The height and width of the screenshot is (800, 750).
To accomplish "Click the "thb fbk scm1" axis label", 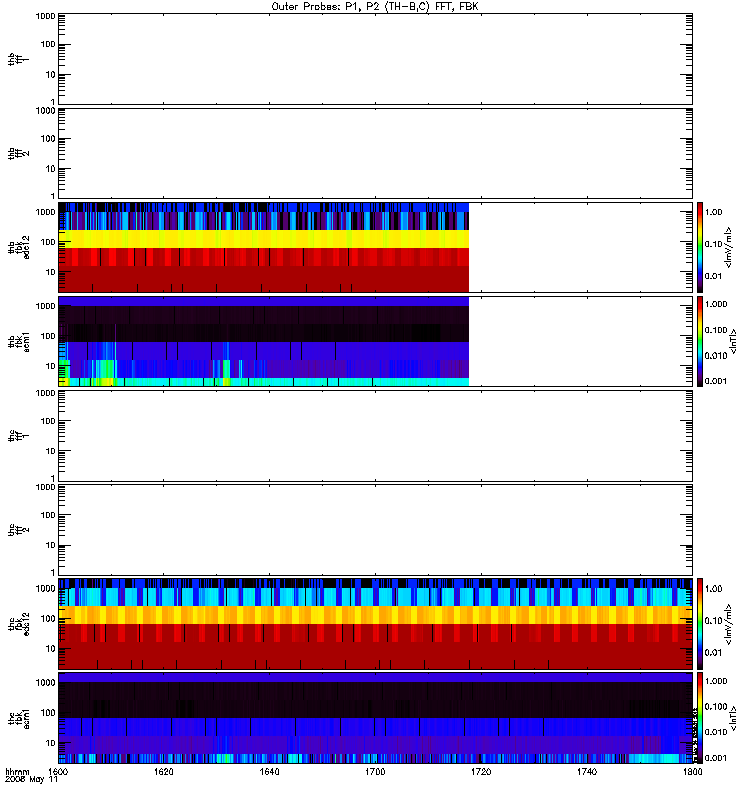I will (x=19, y=341).
